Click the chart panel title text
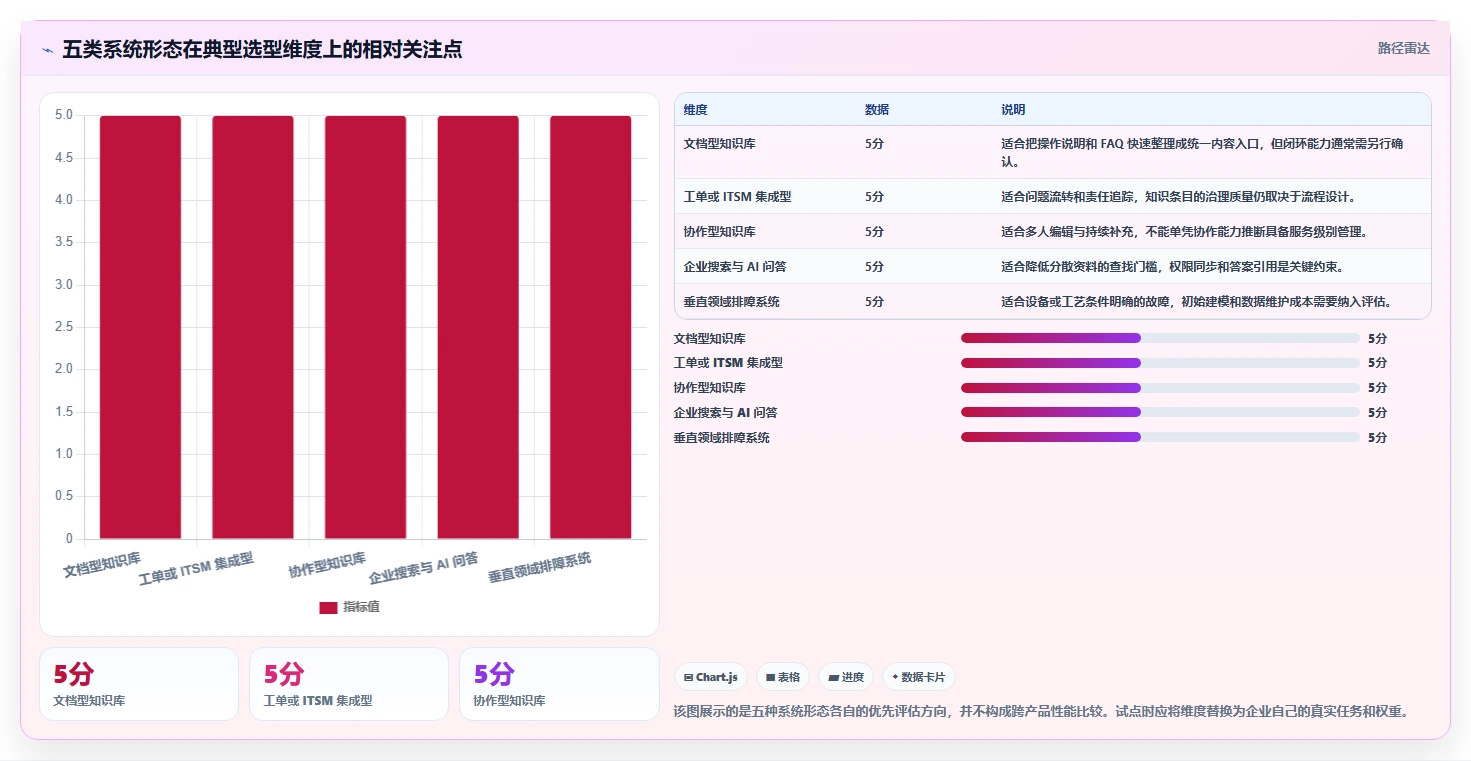1471x761 pixels. [x=262, y=49]
